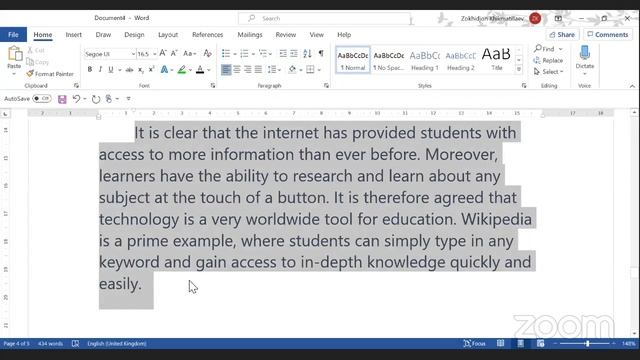
Task: Click the zoom slider handle
Action: (x=587, y=344)
